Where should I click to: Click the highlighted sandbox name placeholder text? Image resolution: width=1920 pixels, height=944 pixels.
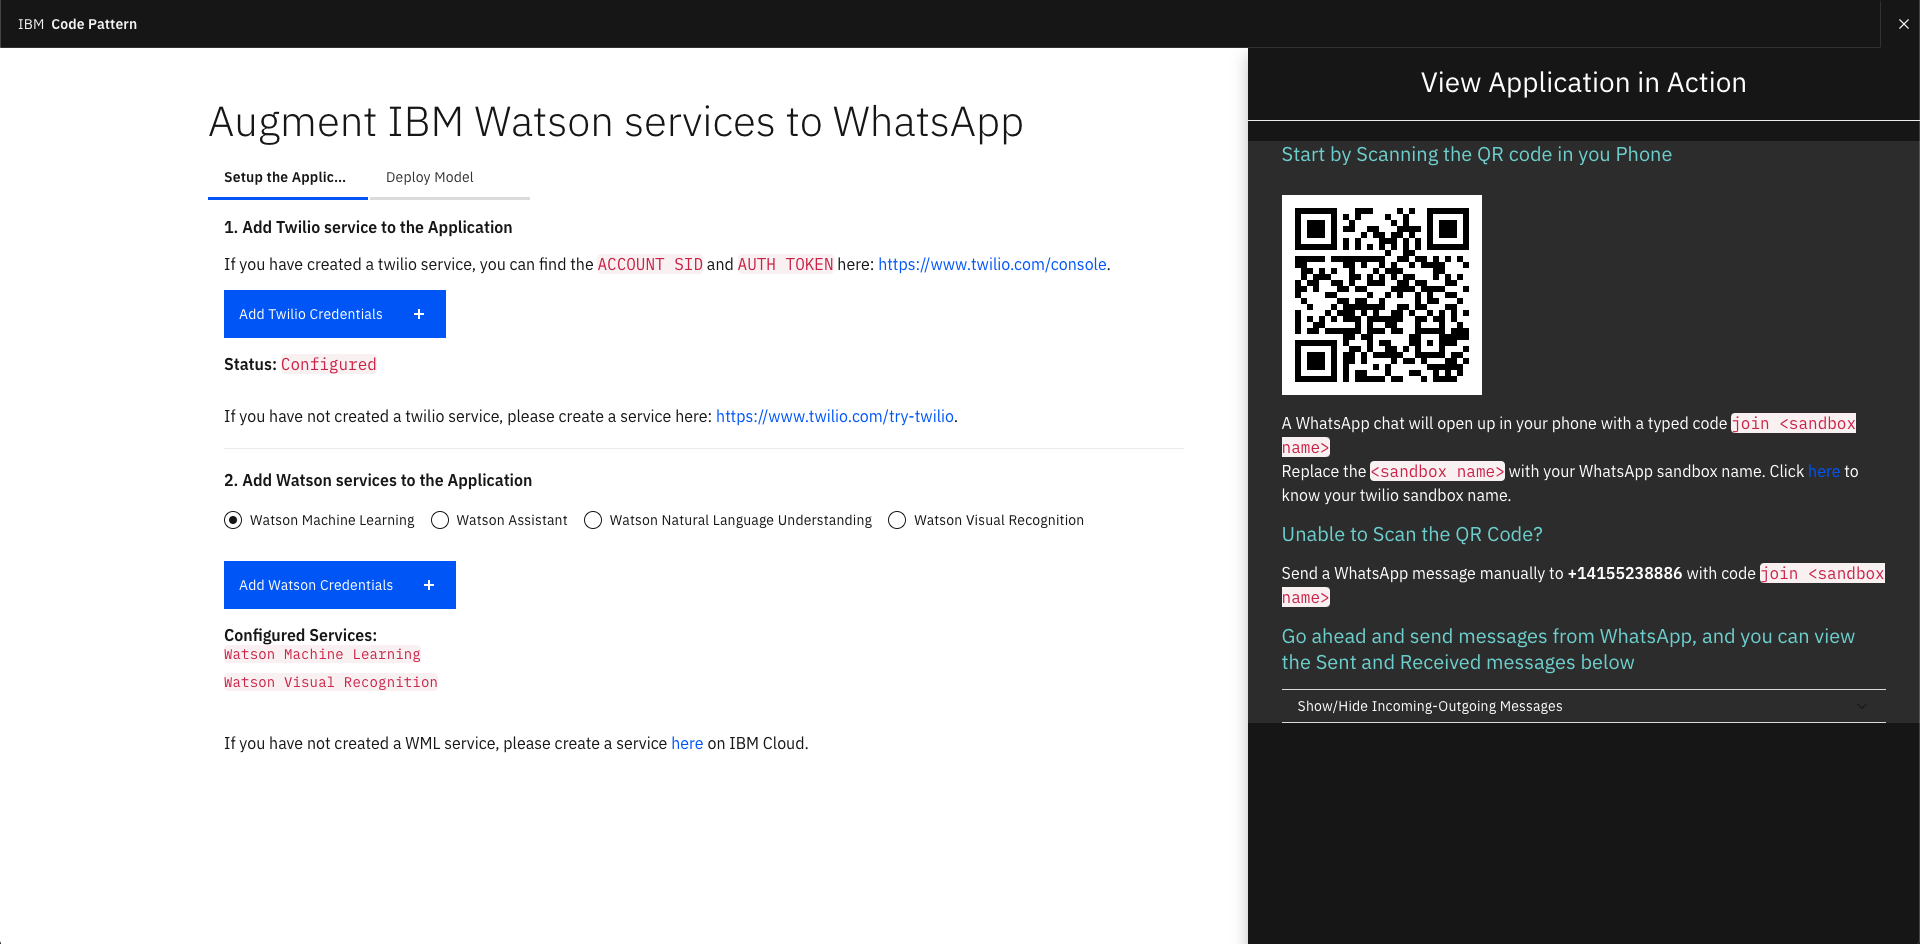[1437, 471]
